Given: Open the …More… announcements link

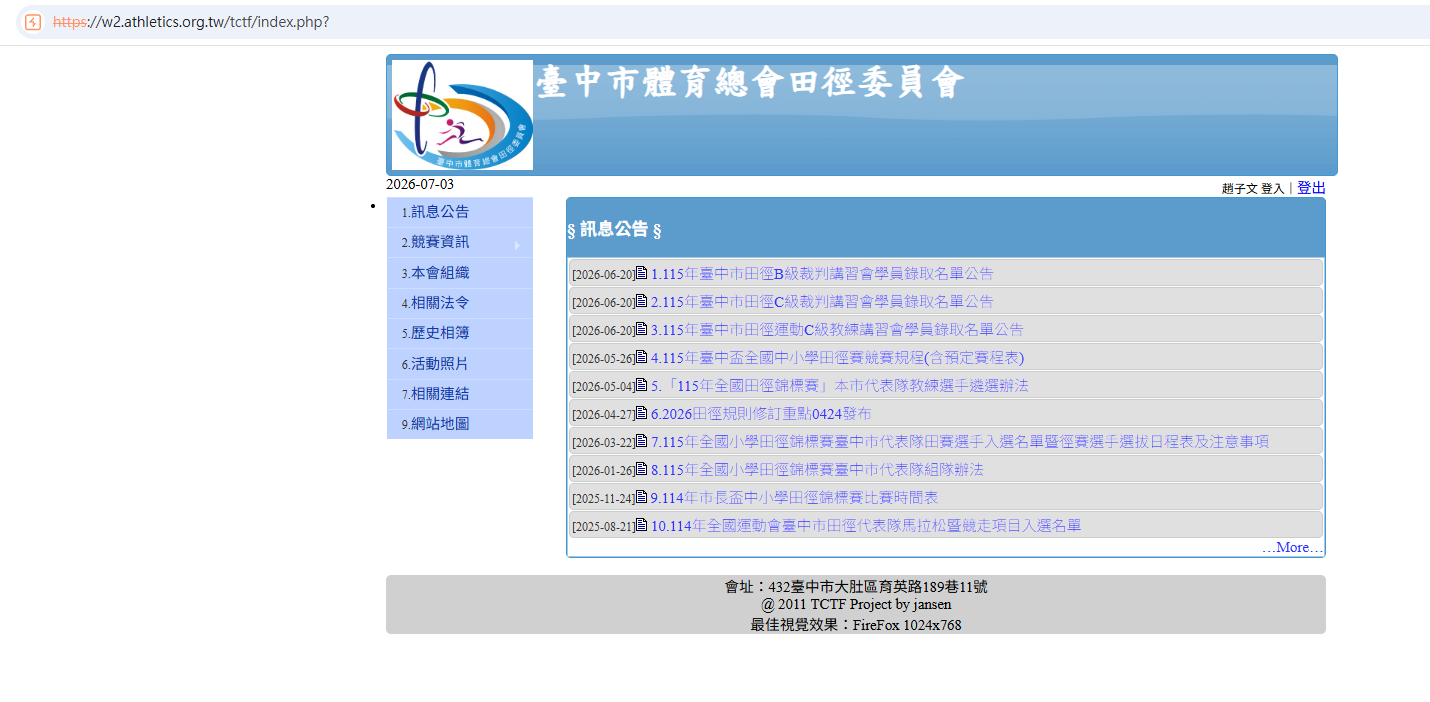Looking at the screenshot, I should pos(1292,547).
